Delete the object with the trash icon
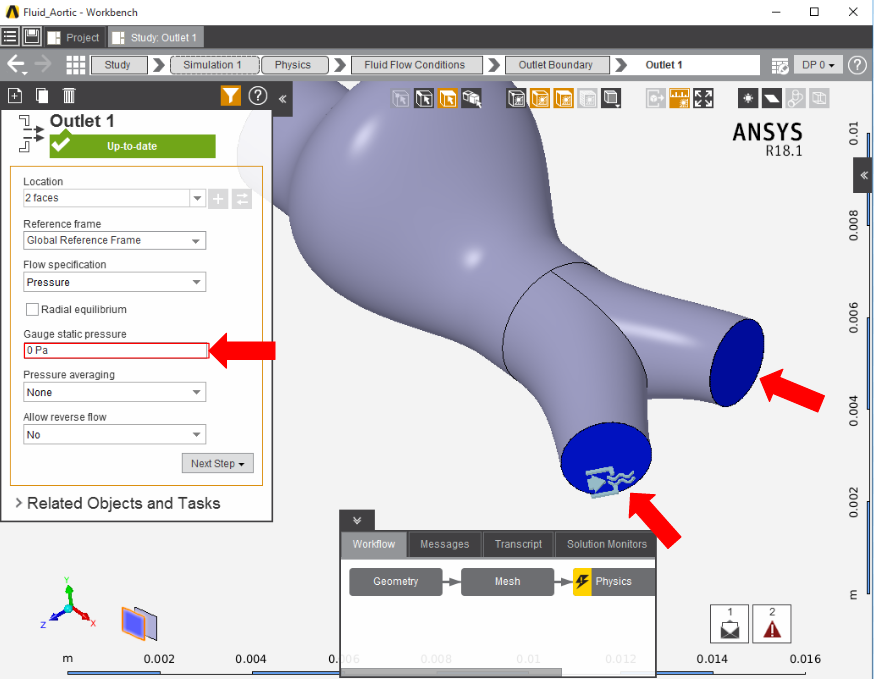The width and height of the screenshot is (874, 679). pos(69,96)
